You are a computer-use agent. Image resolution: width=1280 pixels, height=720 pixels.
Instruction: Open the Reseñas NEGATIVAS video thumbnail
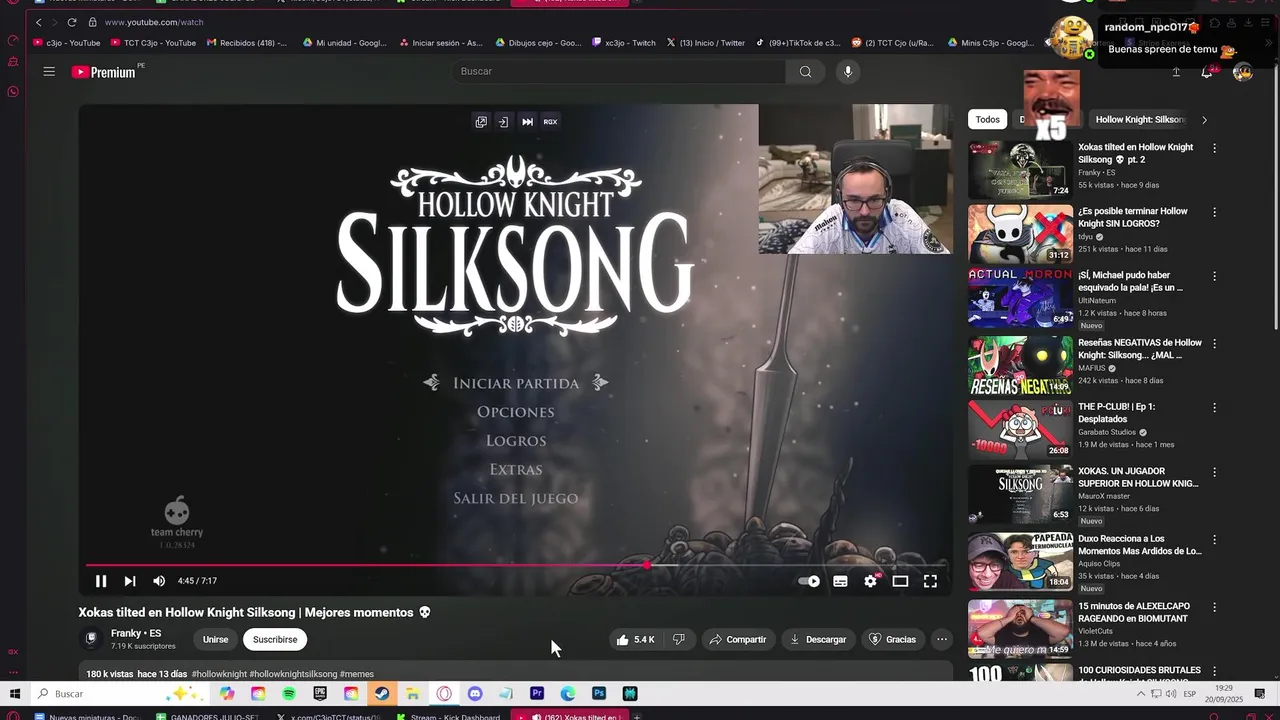[x=1020, y=366]
